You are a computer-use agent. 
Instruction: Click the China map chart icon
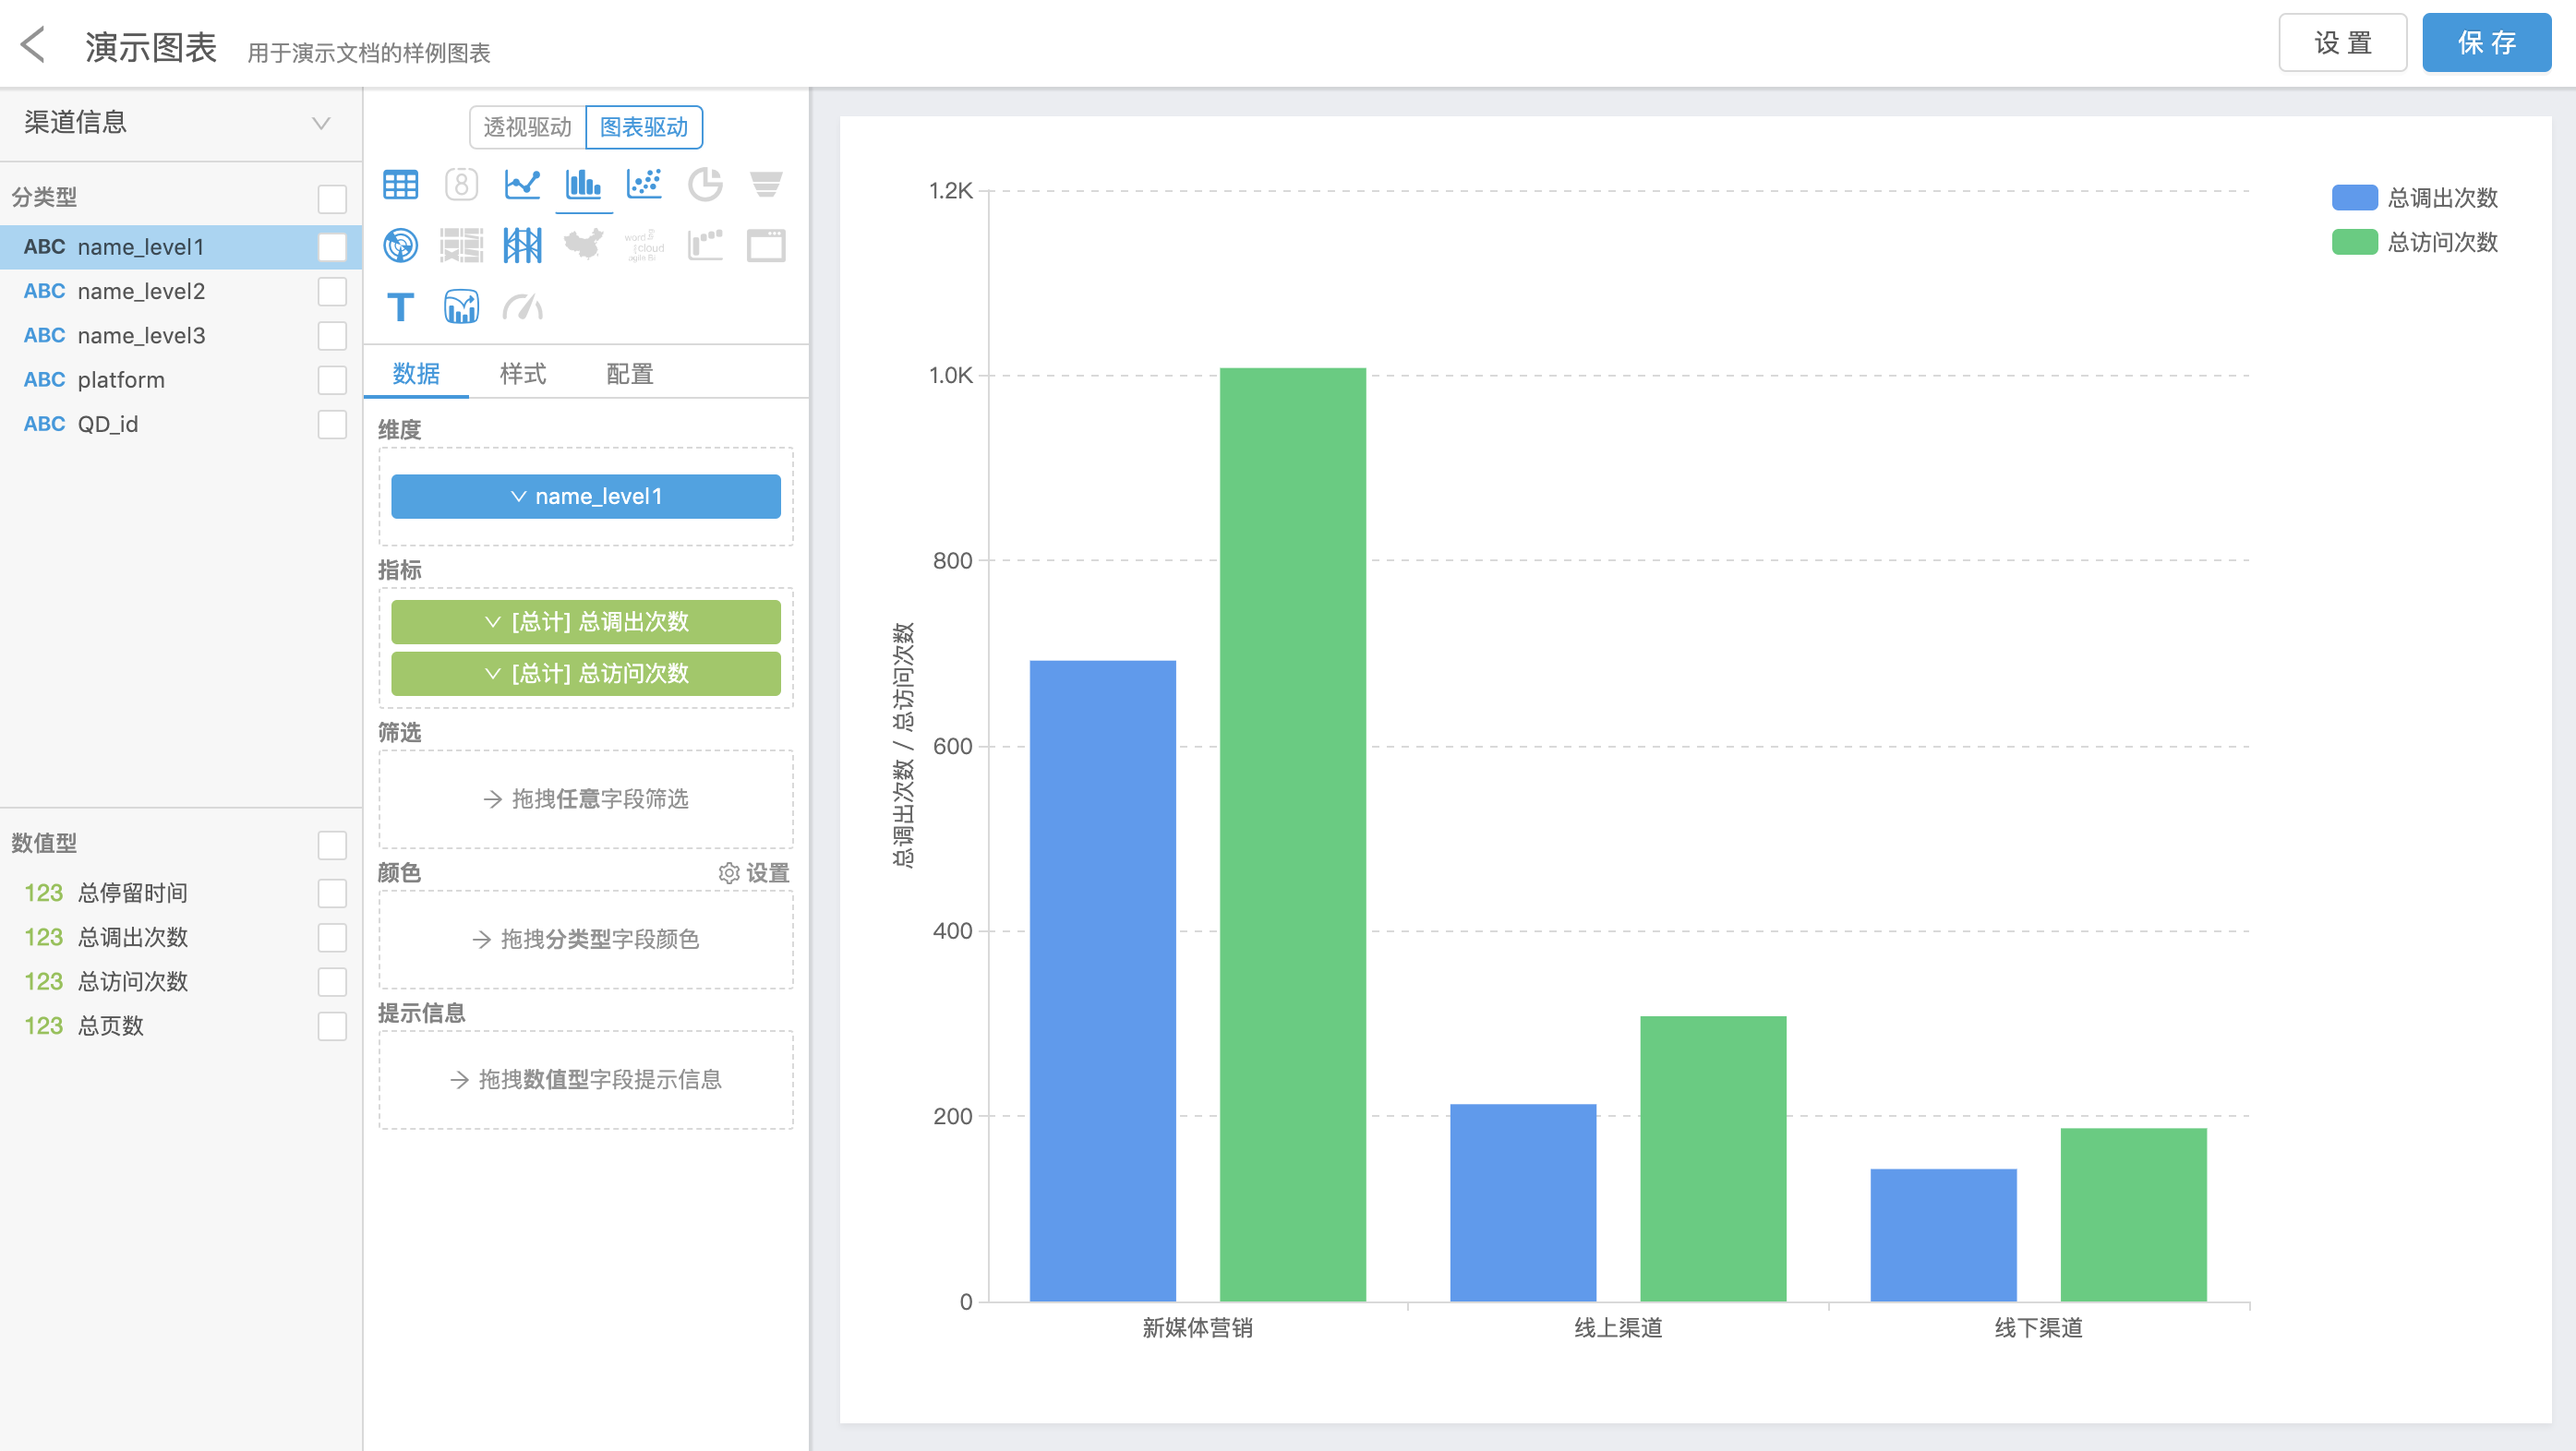pos(583,245)
